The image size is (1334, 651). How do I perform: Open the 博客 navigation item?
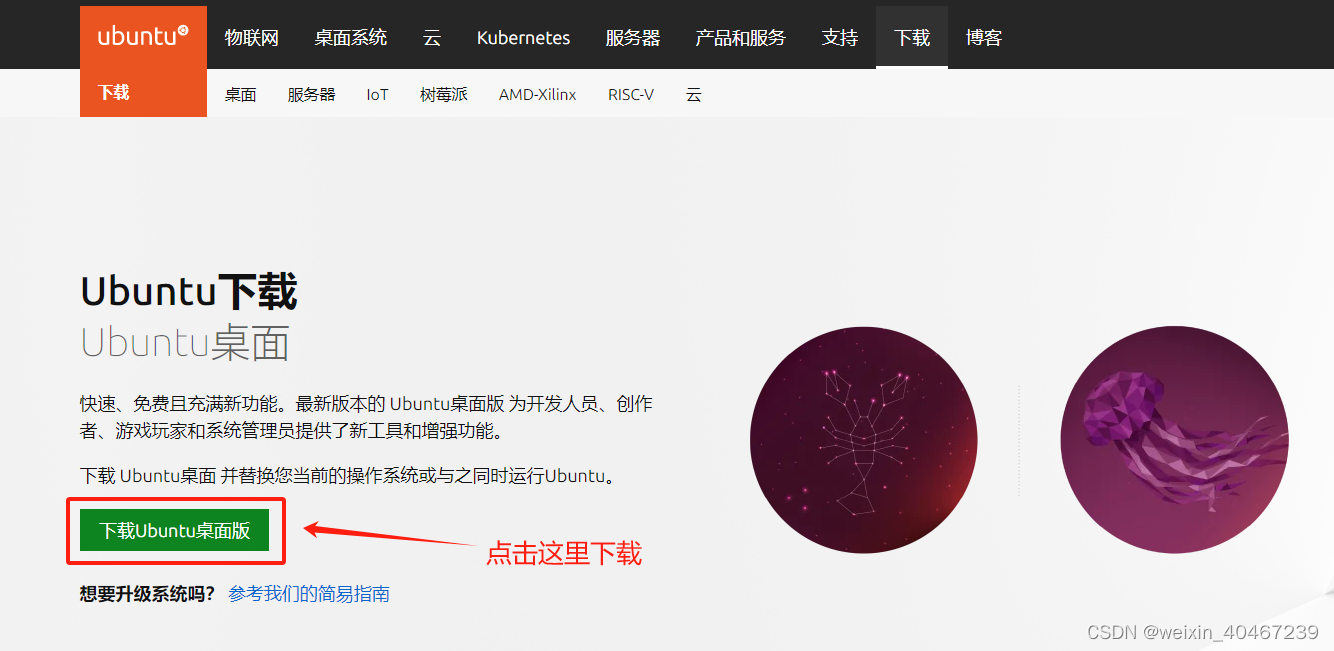(x=984, y=38)
